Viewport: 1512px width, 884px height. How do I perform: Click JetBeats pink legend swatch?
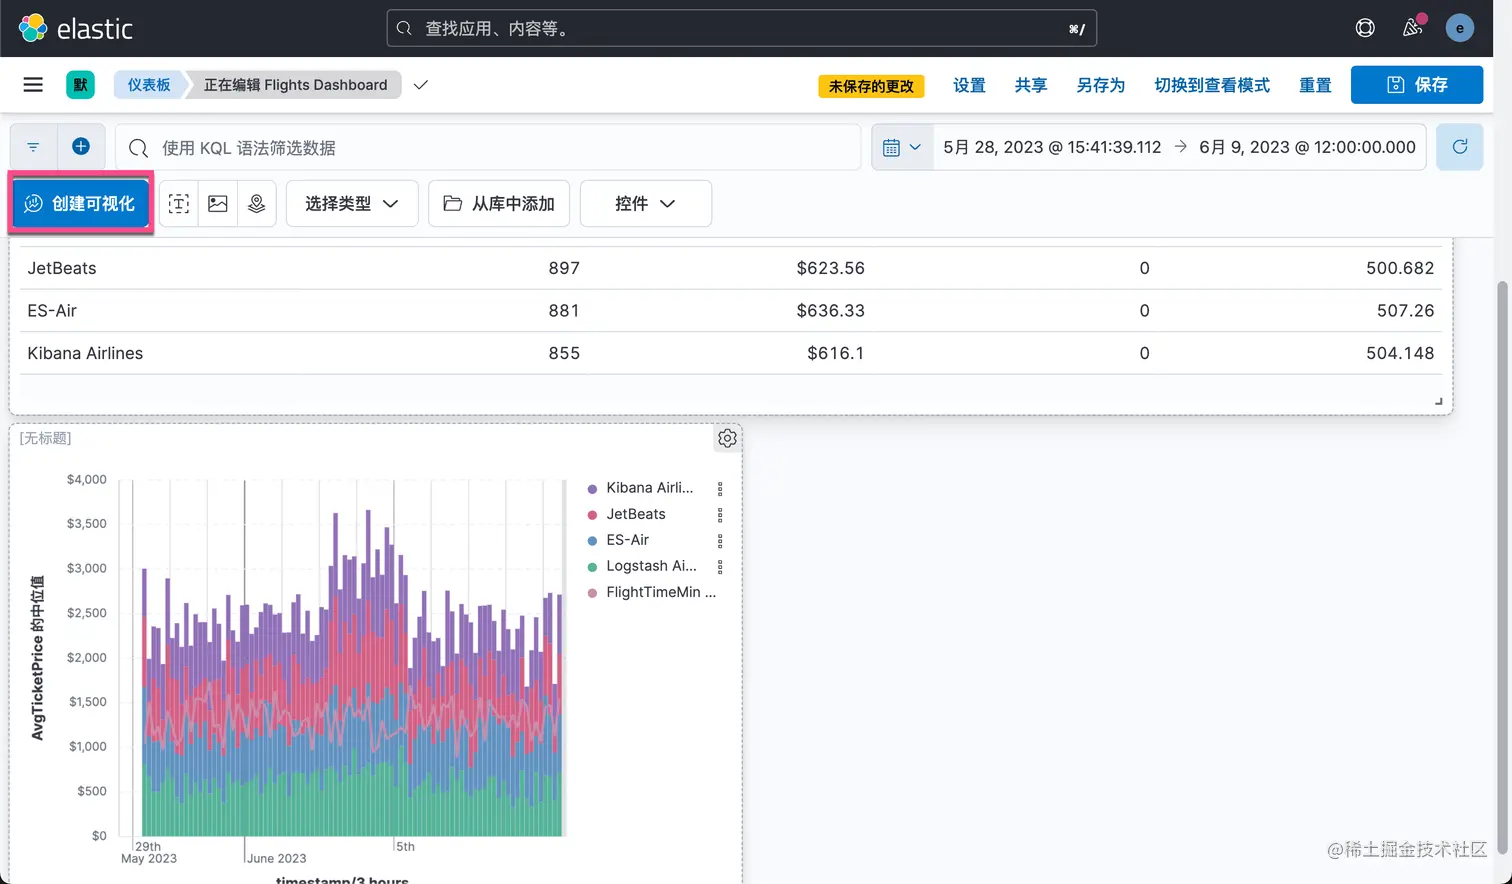(593, 515)
